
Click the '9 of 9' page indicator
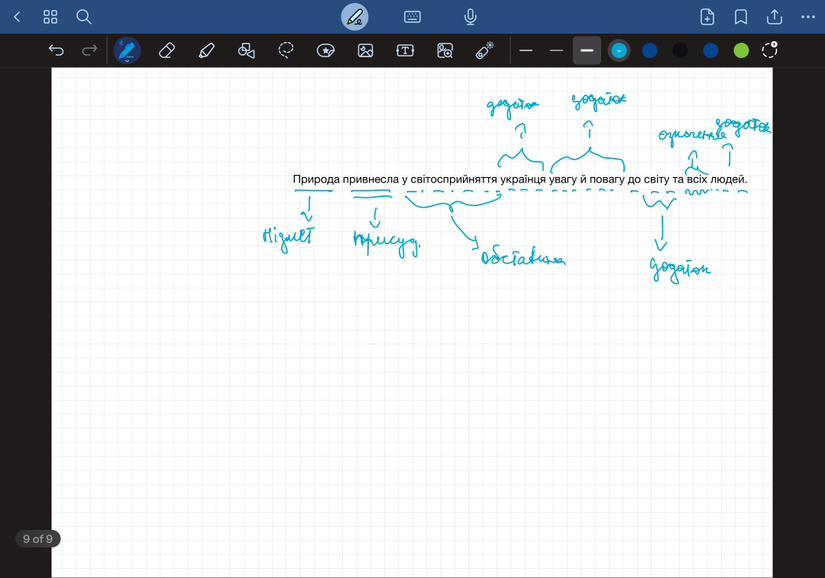[37, 539]
